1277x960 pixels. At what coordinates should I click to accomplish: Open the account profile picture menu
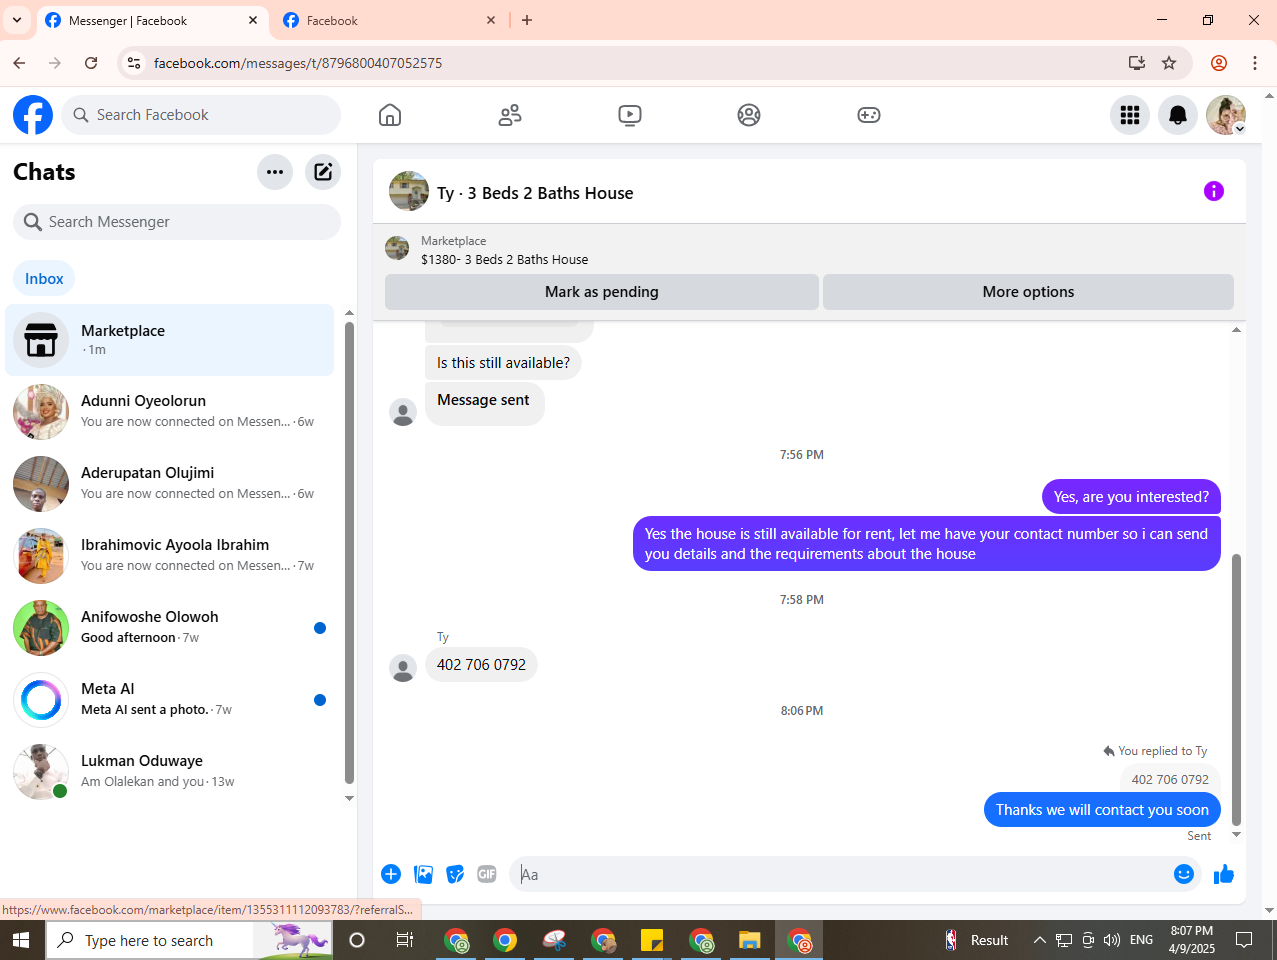click(x=1226, y=115)
